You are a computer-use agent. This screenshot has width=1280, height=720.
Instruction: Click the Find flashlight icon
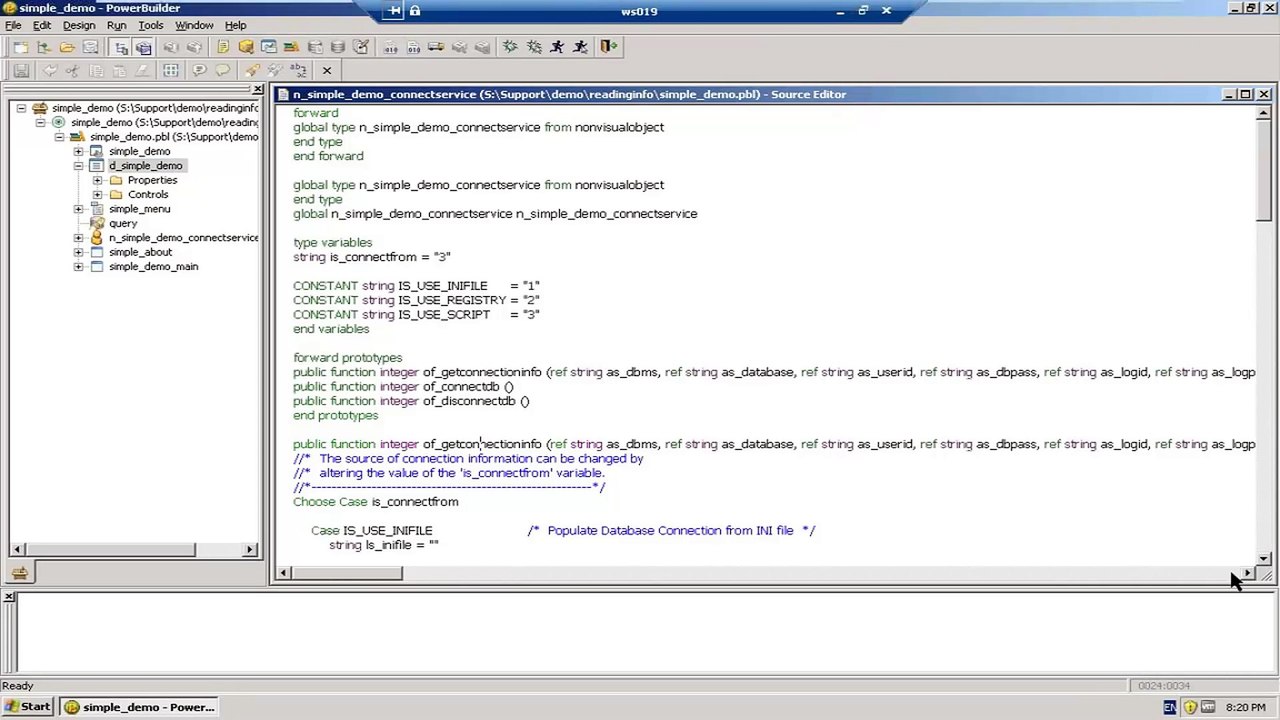tap(252, 70)
